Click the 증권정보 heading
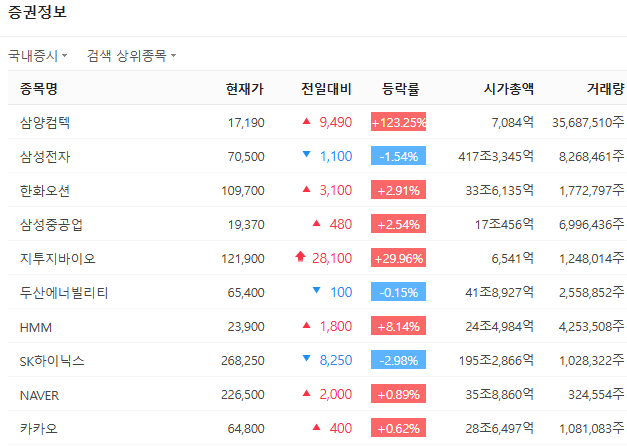627x447 pixels. click(x=37, y=12)
